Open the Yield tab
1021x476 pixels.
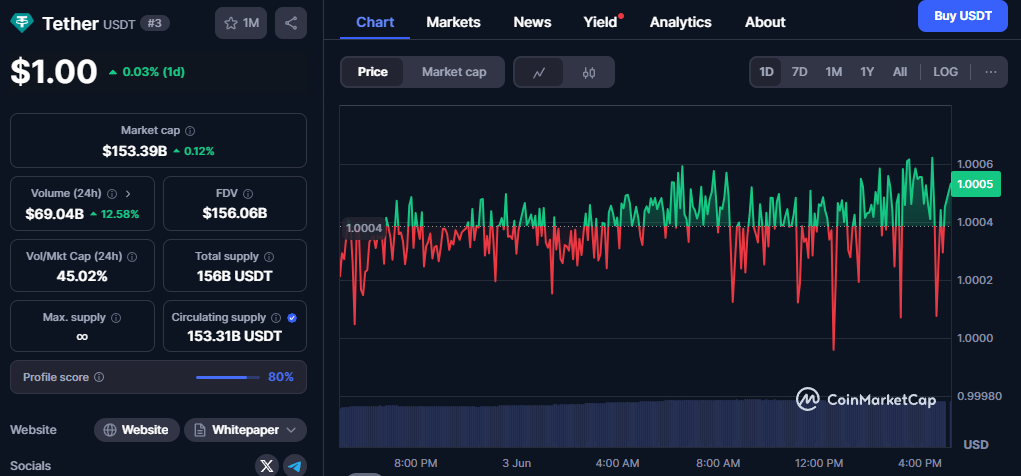[x=600, y=22]
